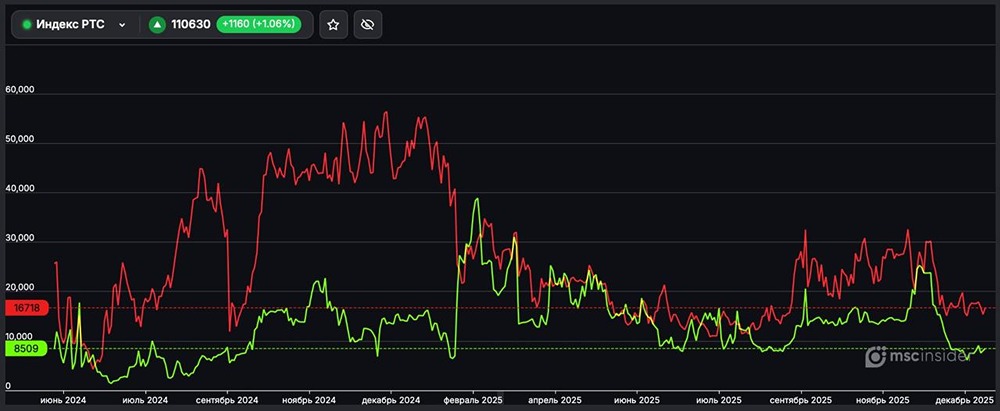Click the июнь 2024 timeline label

click(63, 400)
